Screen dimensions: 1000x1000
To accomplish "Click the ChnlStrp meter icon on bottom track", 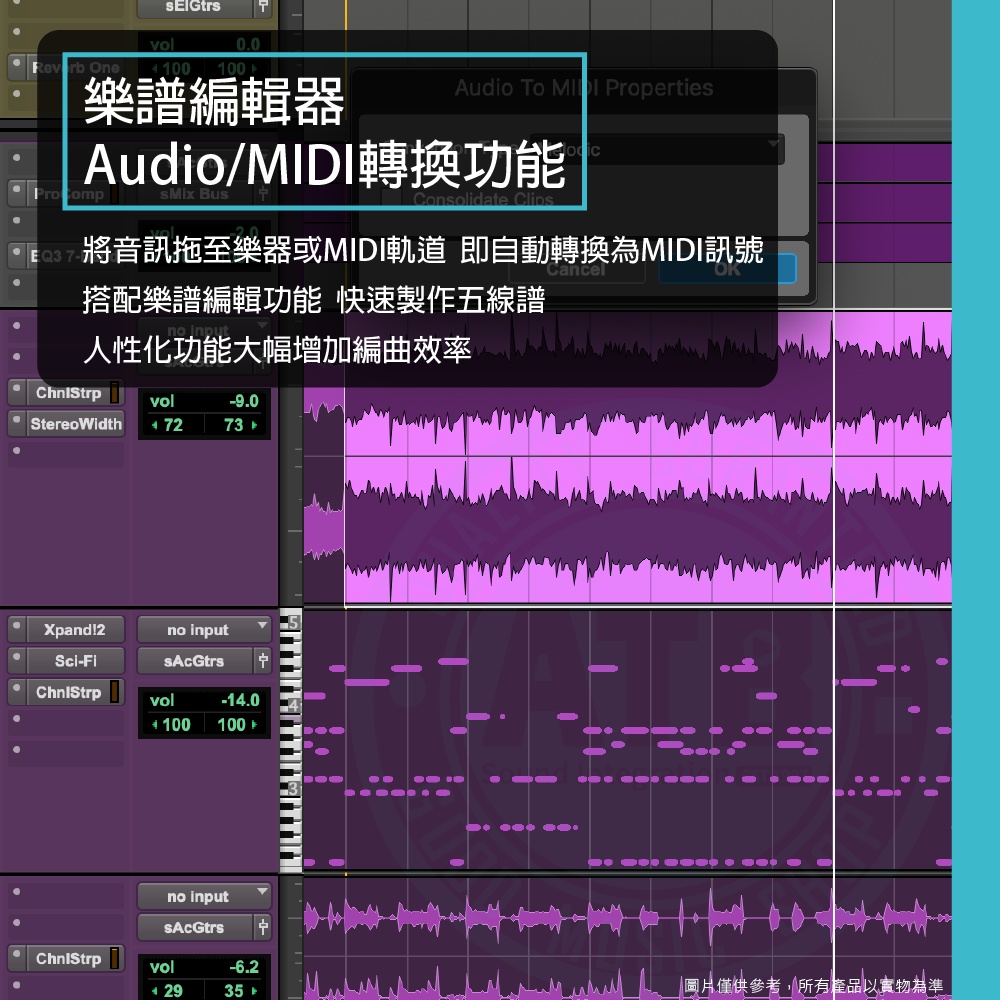I will (114, 959).
